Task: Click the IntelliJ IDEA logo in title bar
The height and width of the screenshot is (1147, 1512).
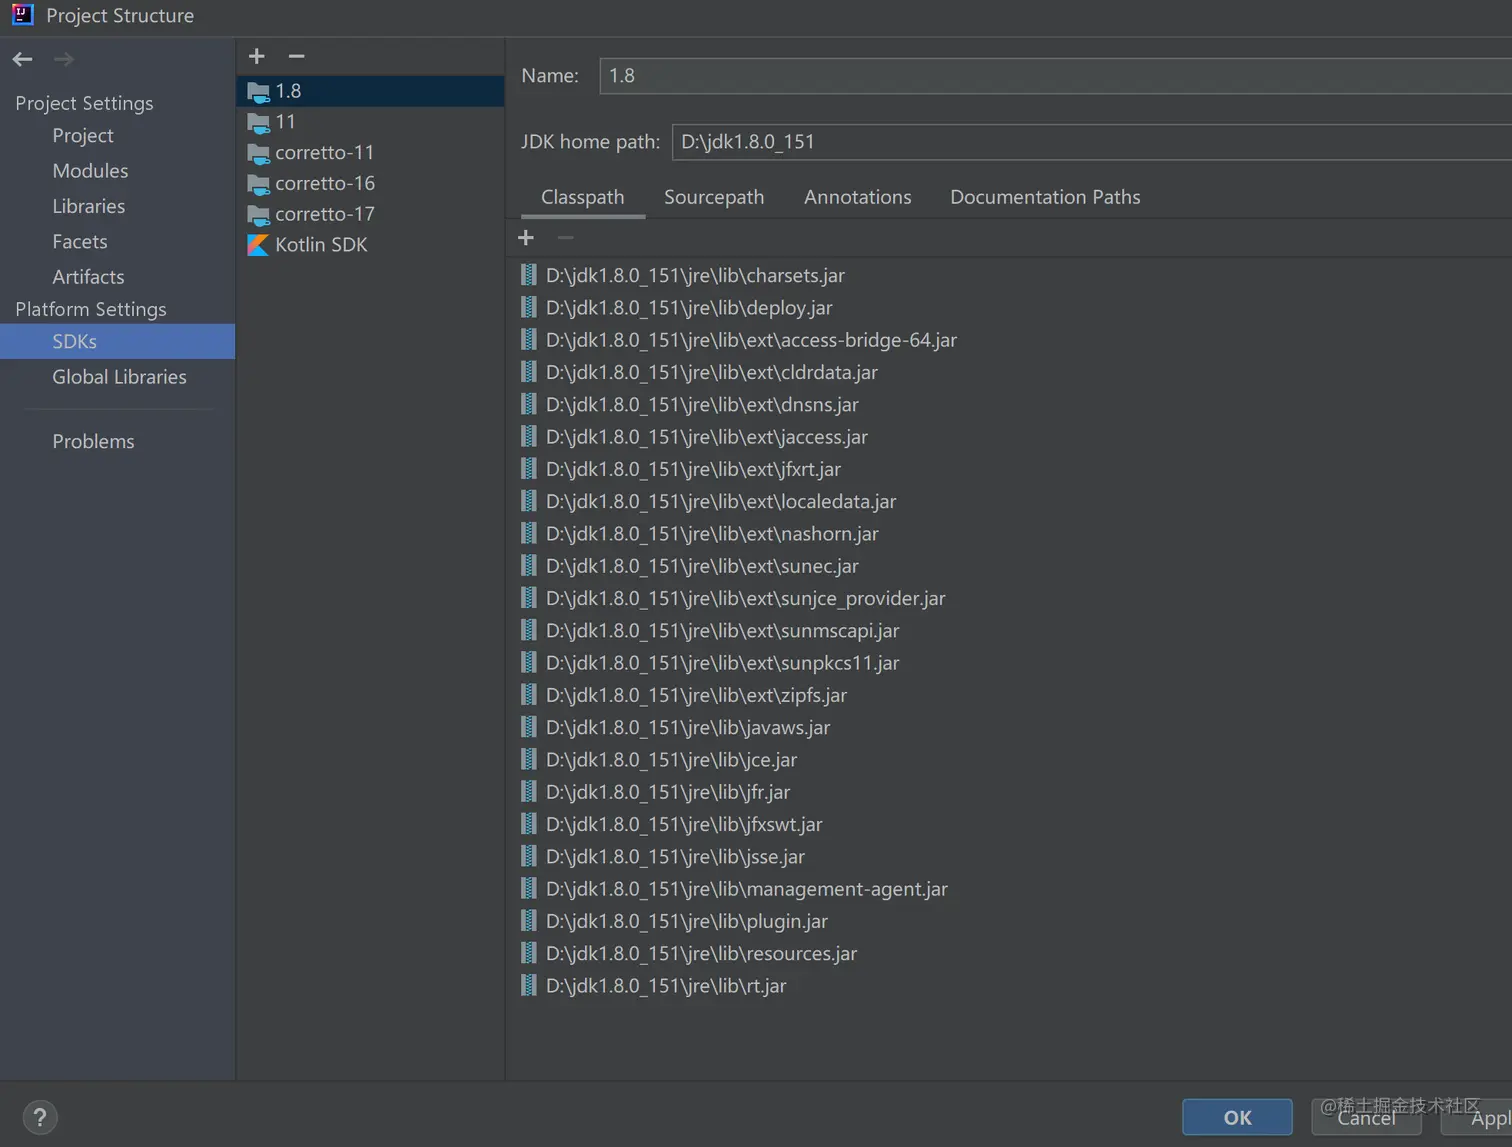Action: pyautogui.click(x=22, y=15)
